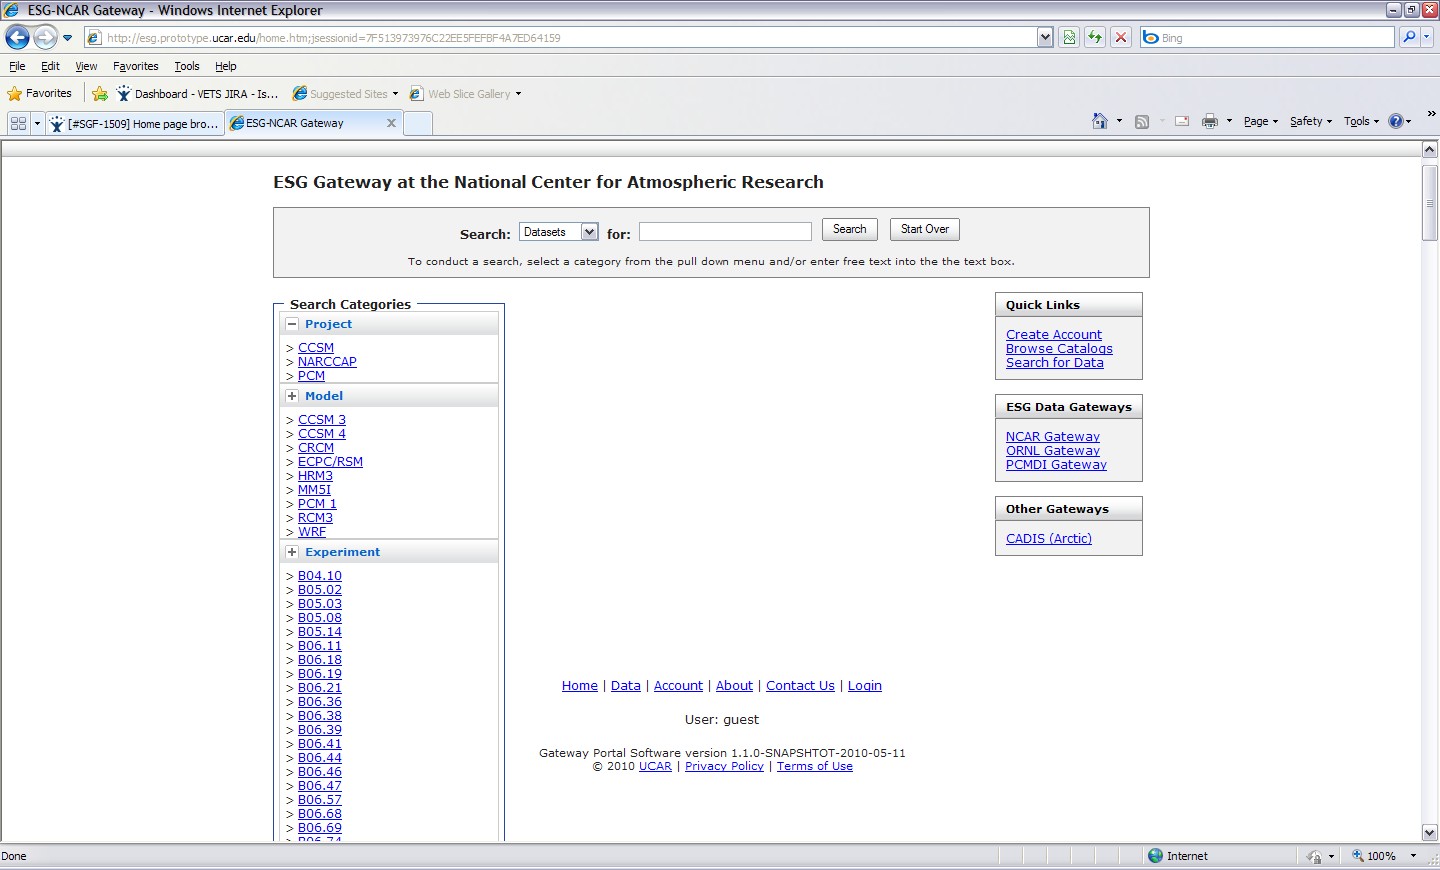Open the Safety command bar menu
This screenshot has height=870, width=1440.
click(1309, 121)
